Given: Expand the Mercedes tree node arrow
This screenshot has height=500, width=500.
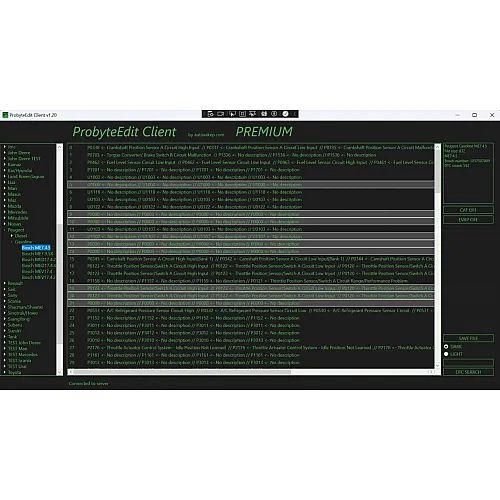Looking at the screenshot, I should pos(5,212).
